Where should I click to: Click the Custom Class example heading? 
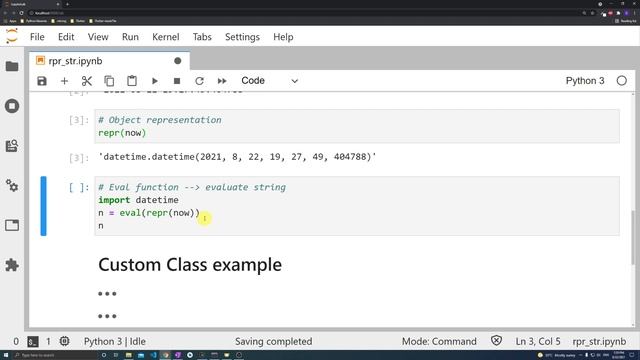click(x=190, y=264)
